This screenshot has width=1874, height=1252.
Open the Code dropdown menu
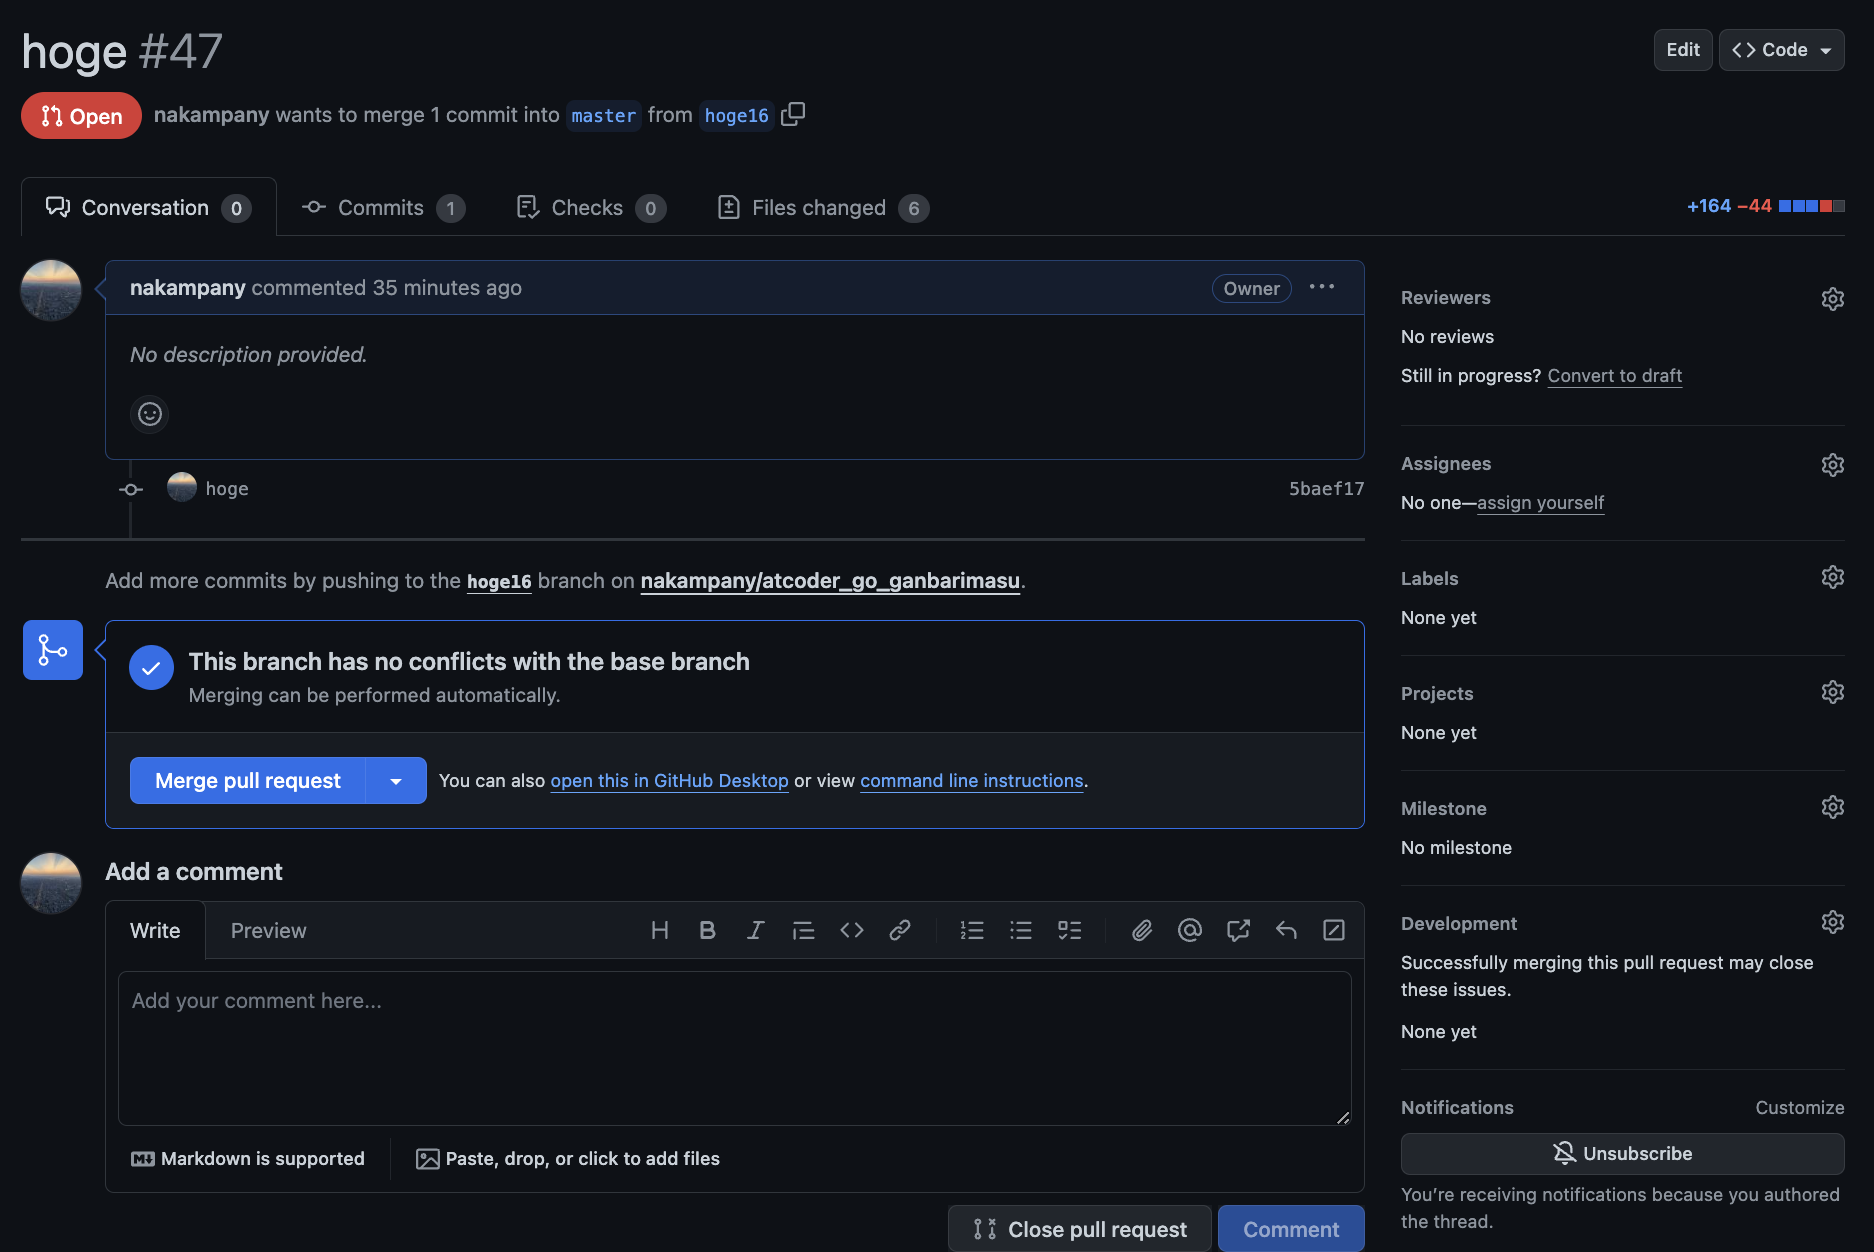1782,50
